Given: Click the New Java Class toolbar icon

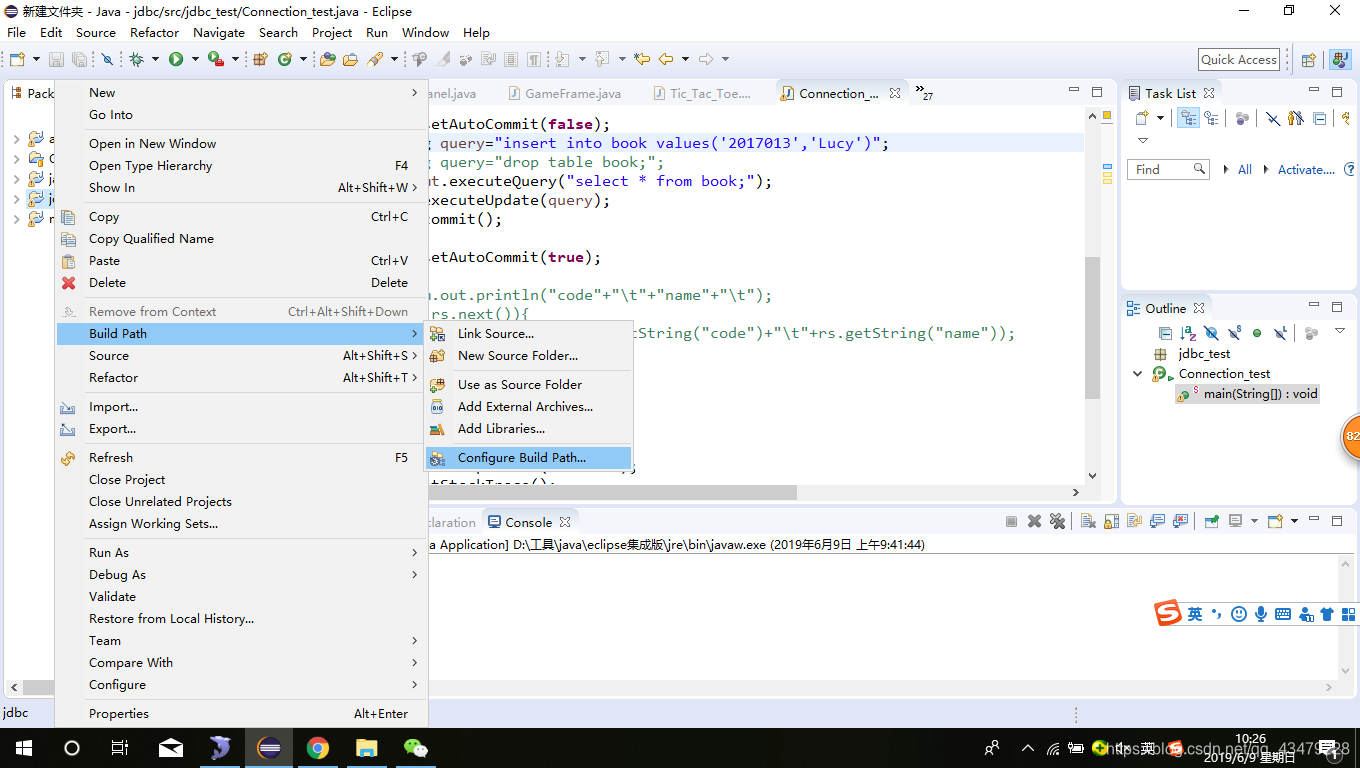Looking at the screenshot, I should click(284, 60).
